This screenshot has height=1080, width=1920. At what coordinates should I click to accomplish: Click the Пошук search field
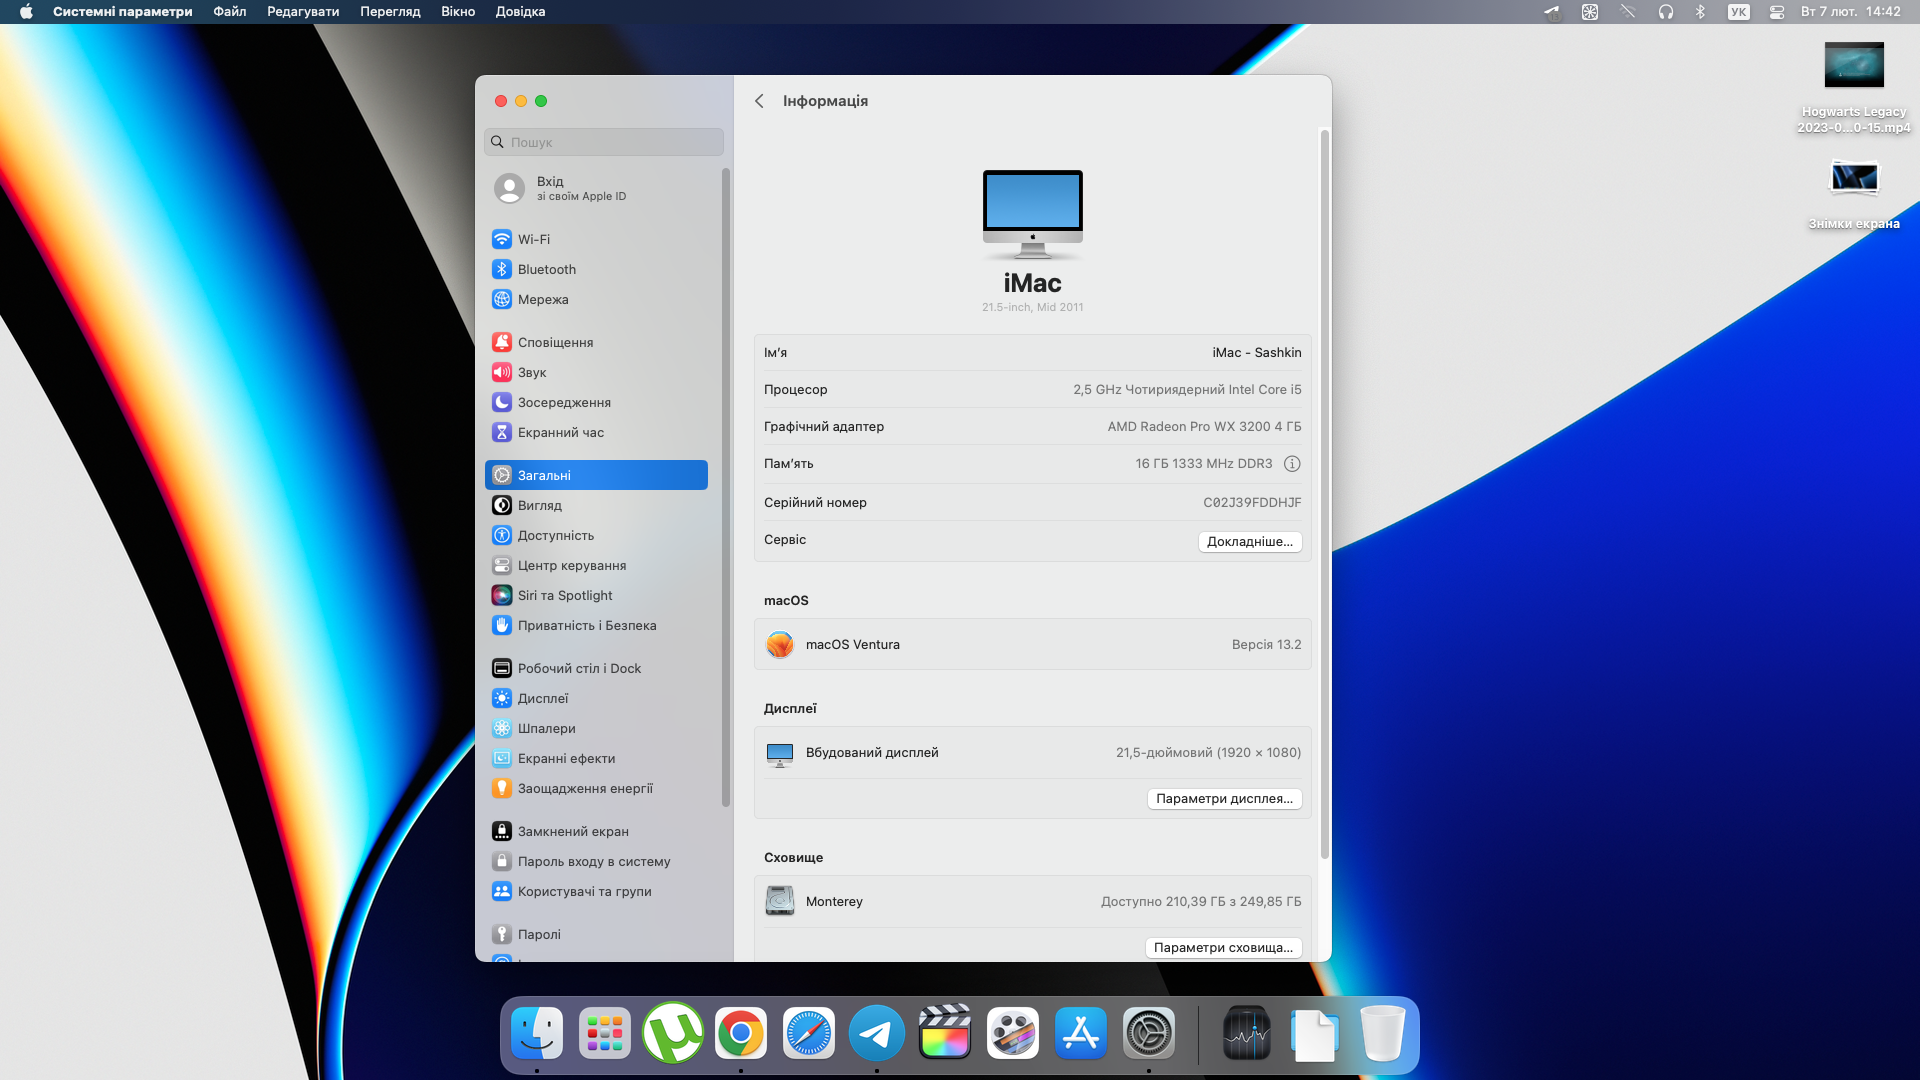[604, 142]
